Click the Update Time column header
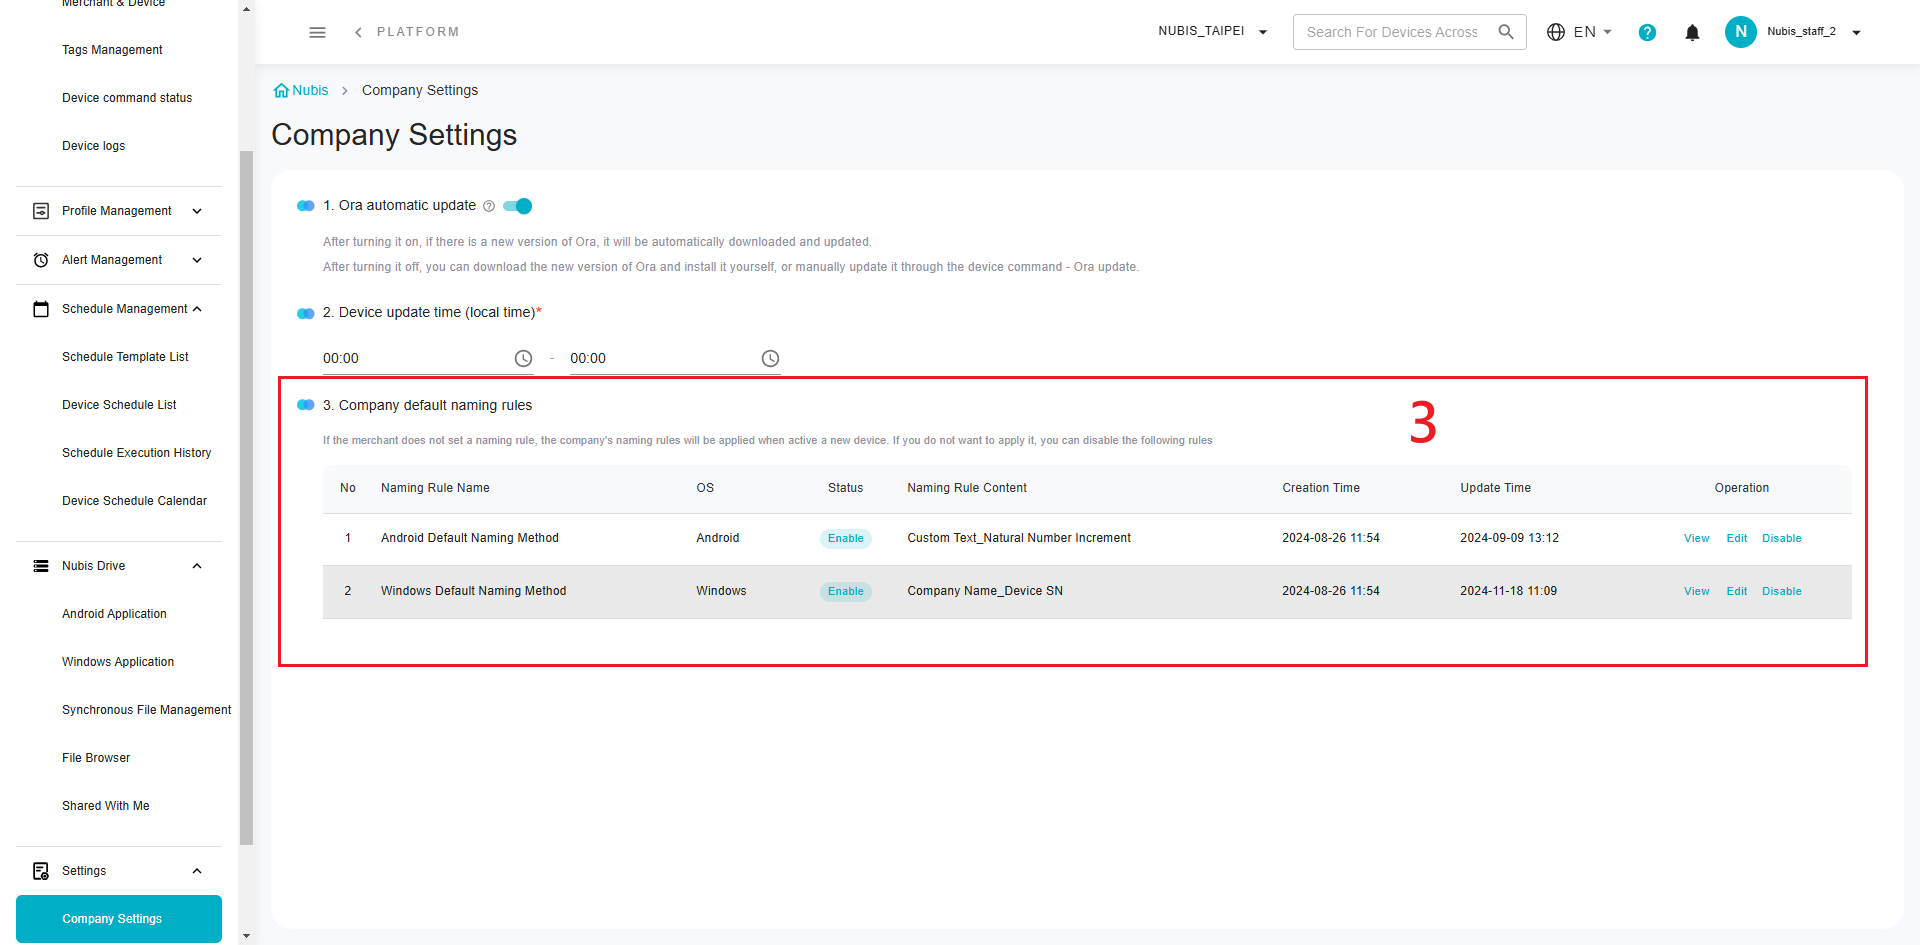The height and width of the screenshot is (945, 1920). pyautogui.click(x=1495, y=488)
